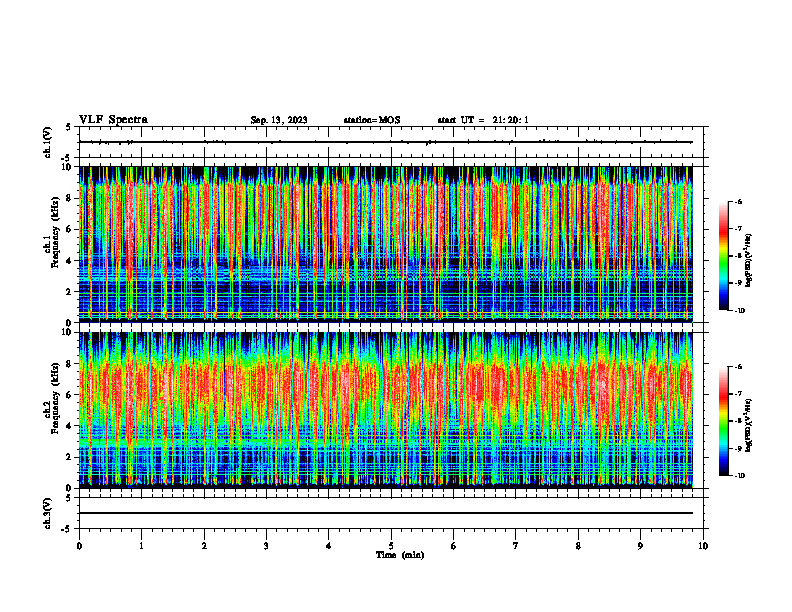
Task: Click the time axis tick label "1"
Action: pos(142,546)
